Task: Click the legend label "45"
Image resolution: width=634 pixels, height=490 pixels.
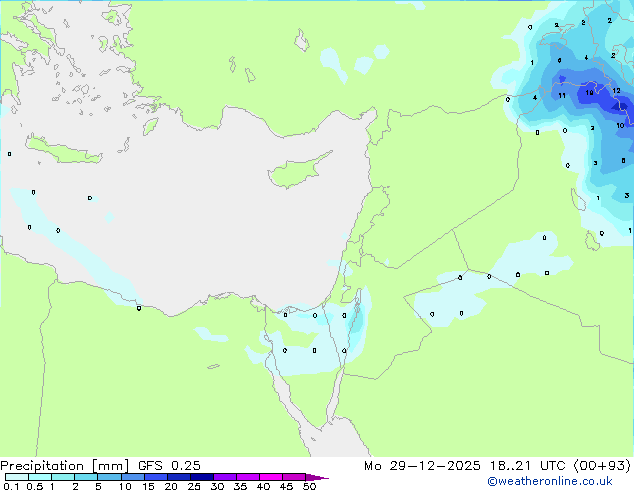Action: (286, 486)
